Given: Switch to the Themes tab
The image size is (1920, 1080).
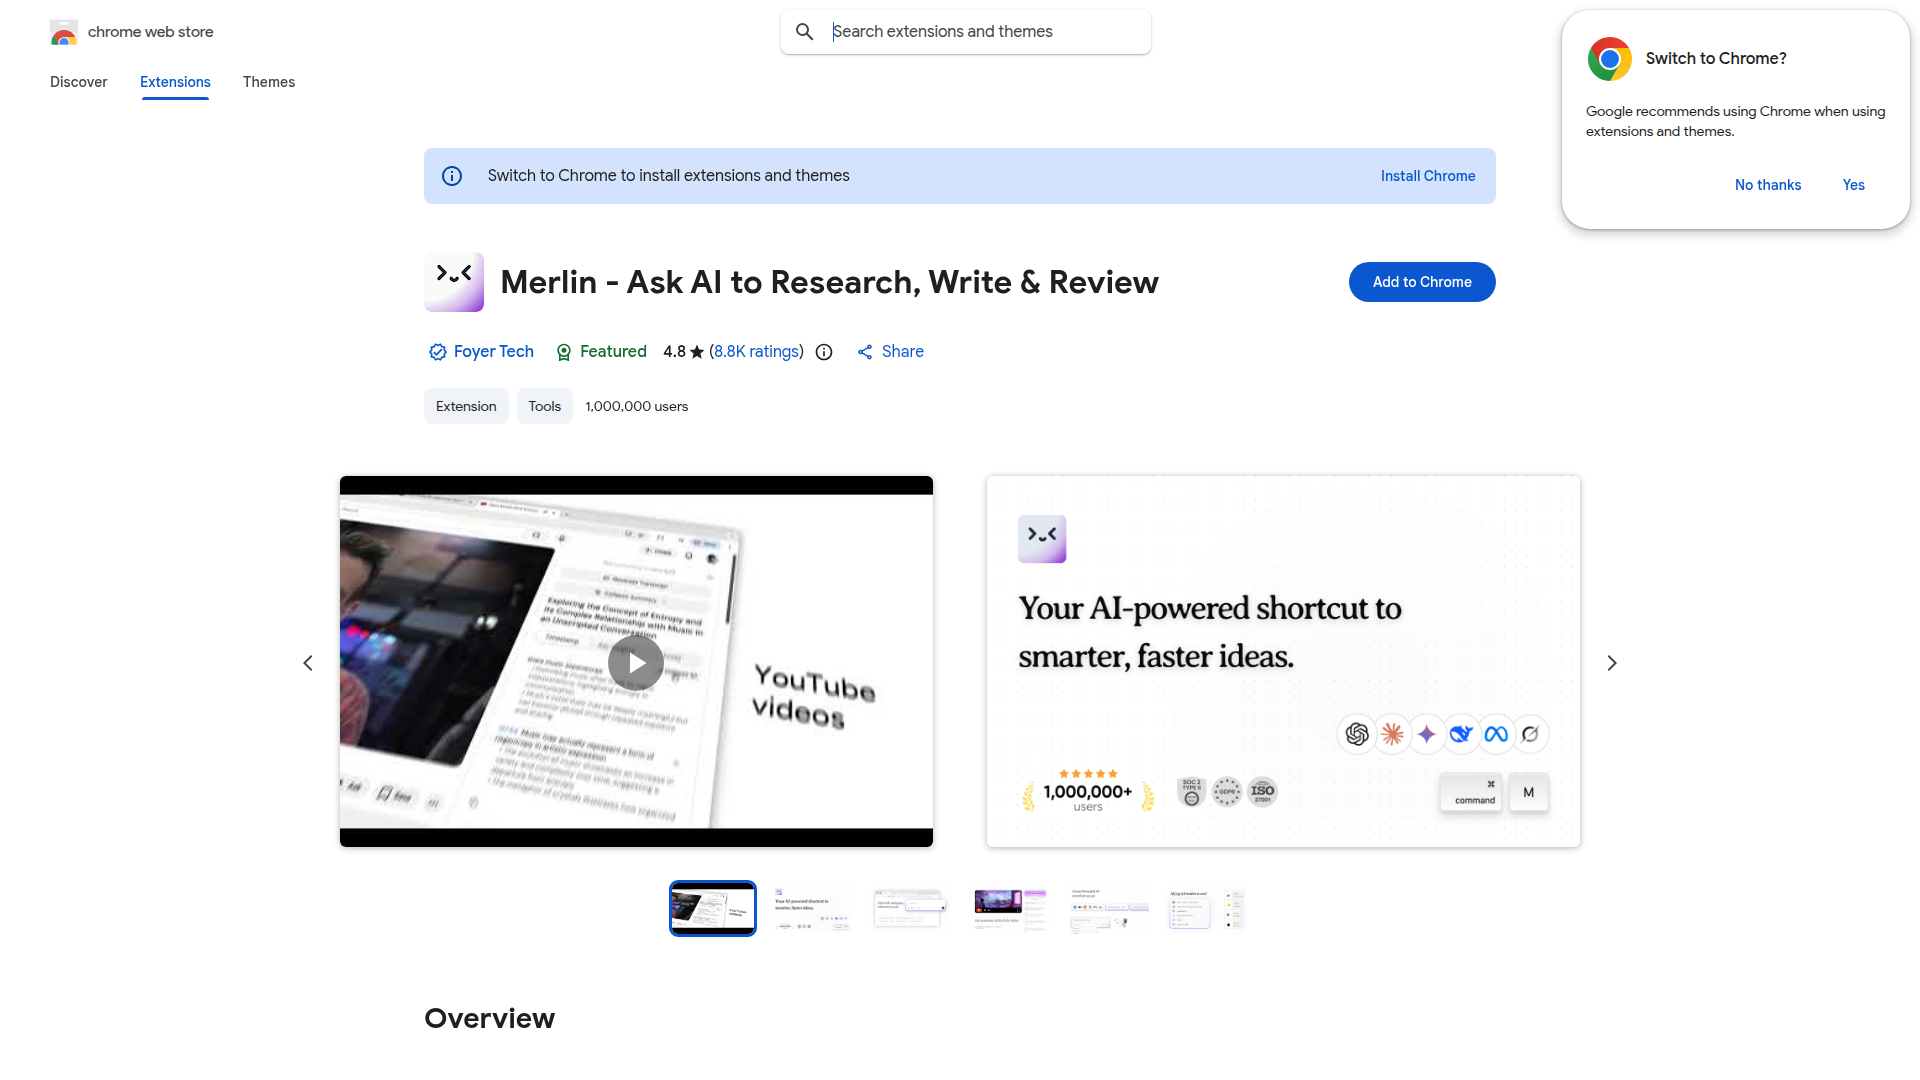Looking at the screenshot, I should 268,82.
